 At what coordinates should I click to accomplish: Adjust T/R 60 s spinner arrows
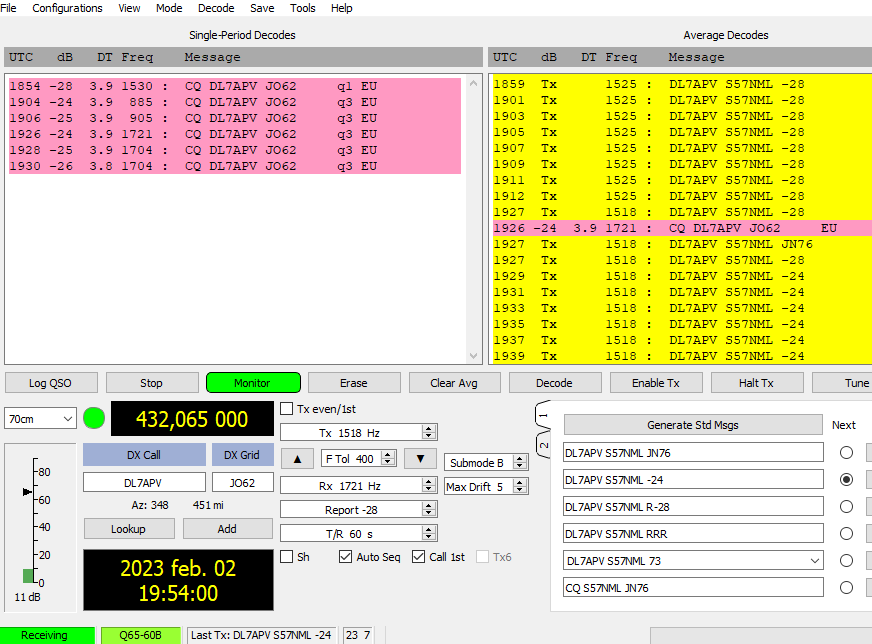point(428,533)
